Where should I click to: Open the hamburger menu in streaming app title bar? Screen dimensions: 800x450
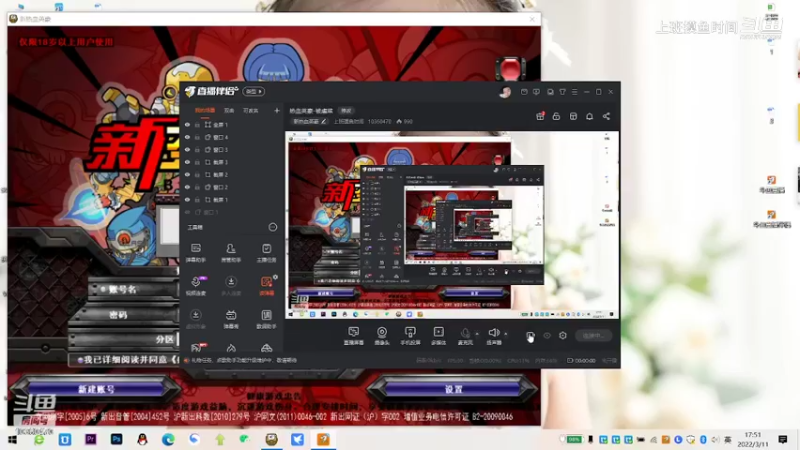click(x=574, y=92)
